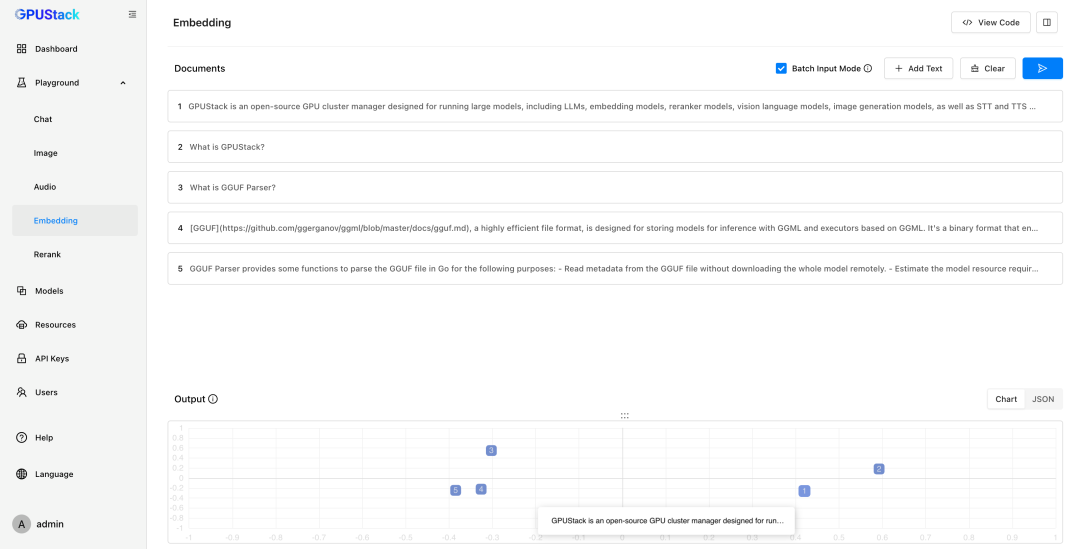The image size is (1080, 549).
Task: Click the View Code button
Action: 990,22
